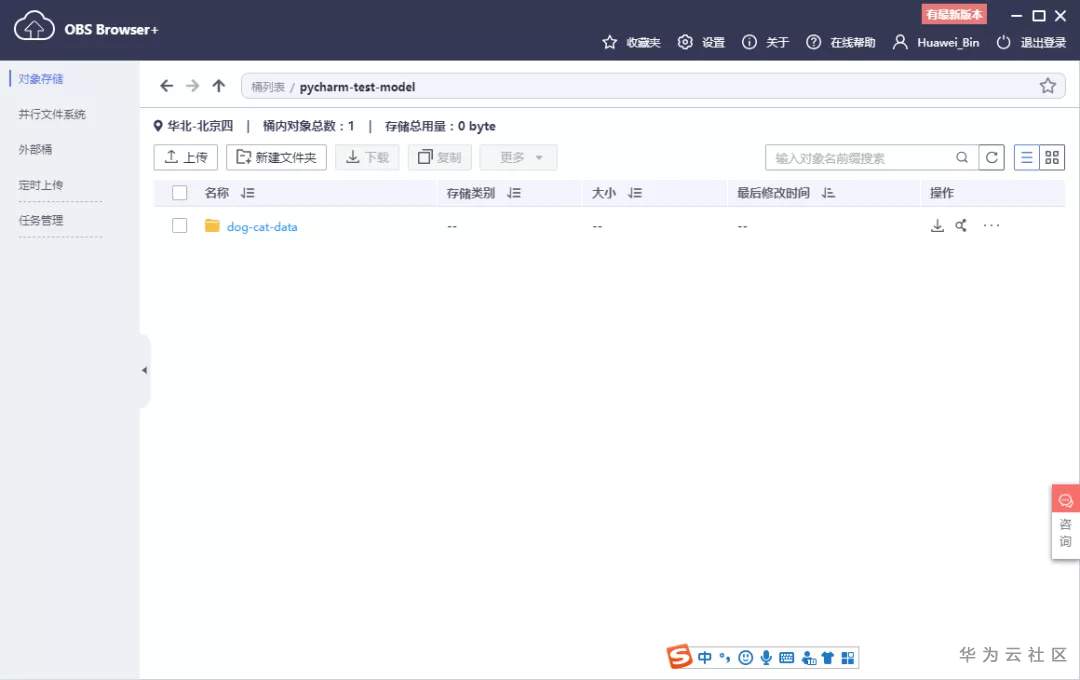Image resolution: width=1080 pixels, height=680 pixels.
Task: Select 定时上传 in the sidebar
Action: pyautogui.click(x=41, y=185)
